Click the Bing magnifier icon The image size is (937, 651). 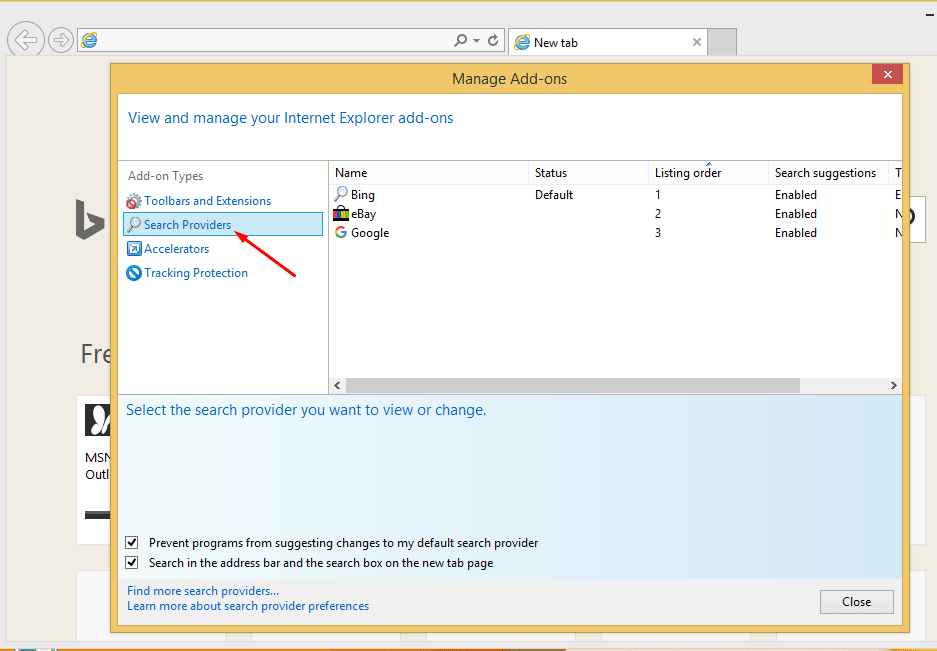click(341, 194)
